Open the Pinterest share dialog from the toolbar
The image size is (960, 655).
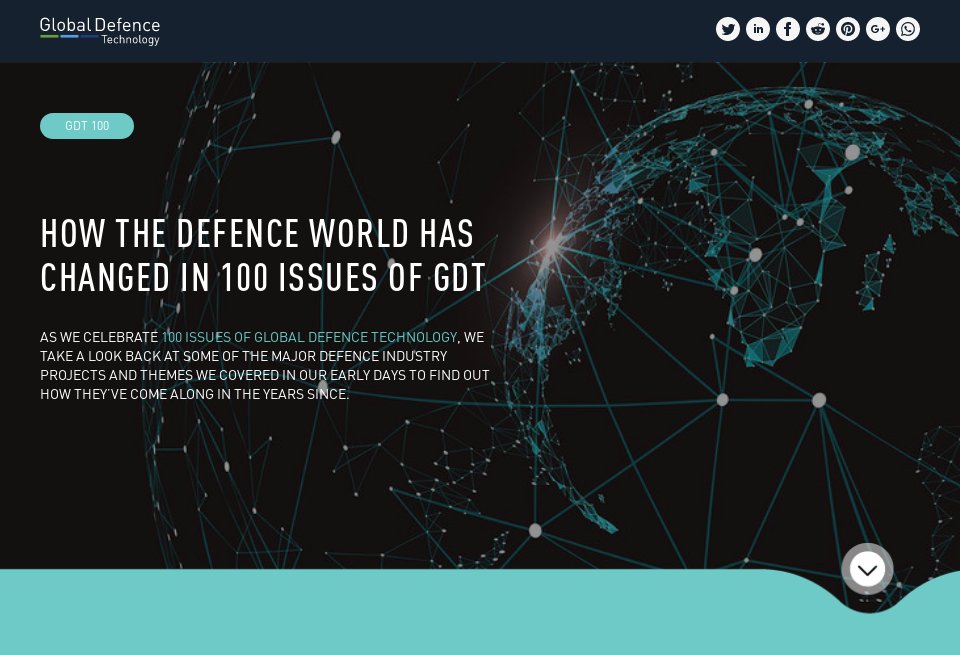[848, 29]
